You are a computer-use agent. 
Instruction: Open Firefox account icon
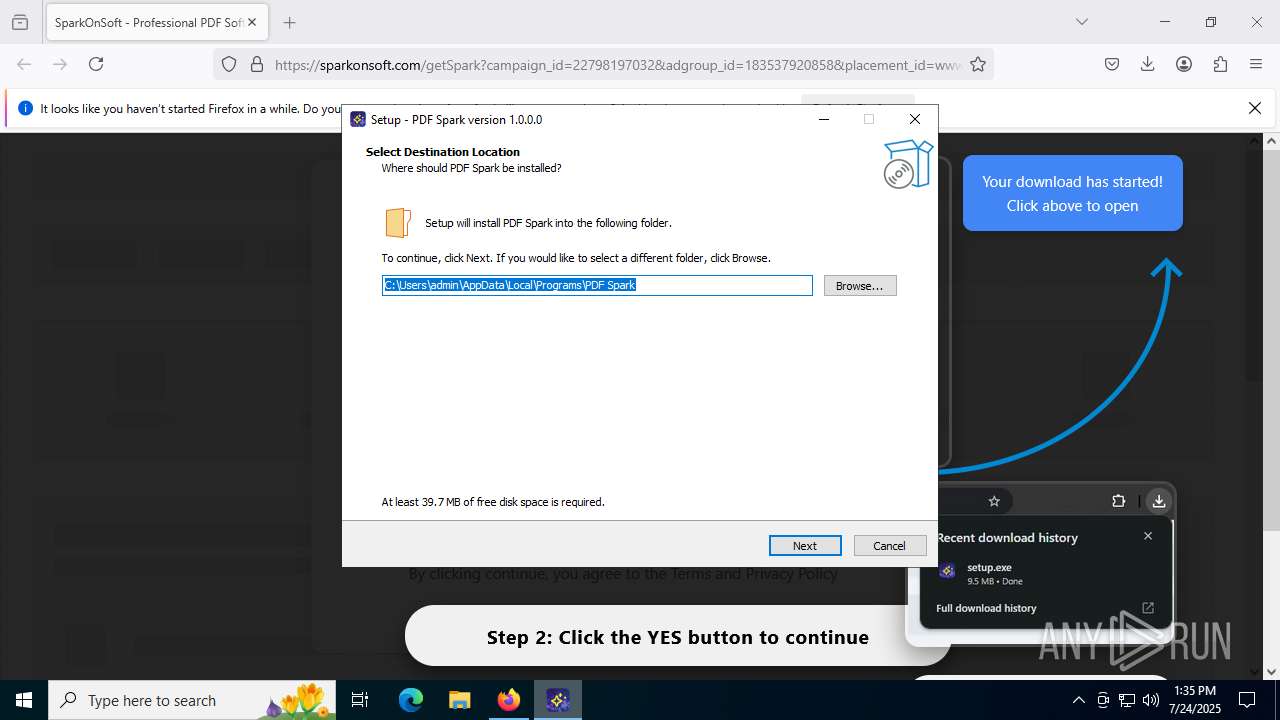pyautogui.click(x=1184, y=64)
